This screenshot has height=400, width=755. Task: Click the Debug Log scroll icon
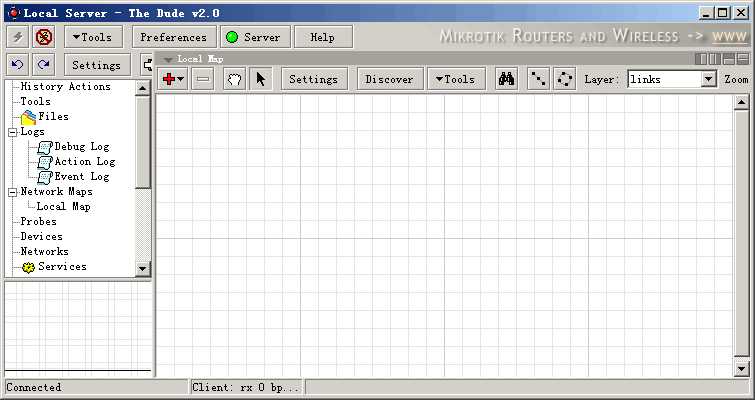pyautogui.click(x=45, y=147)
